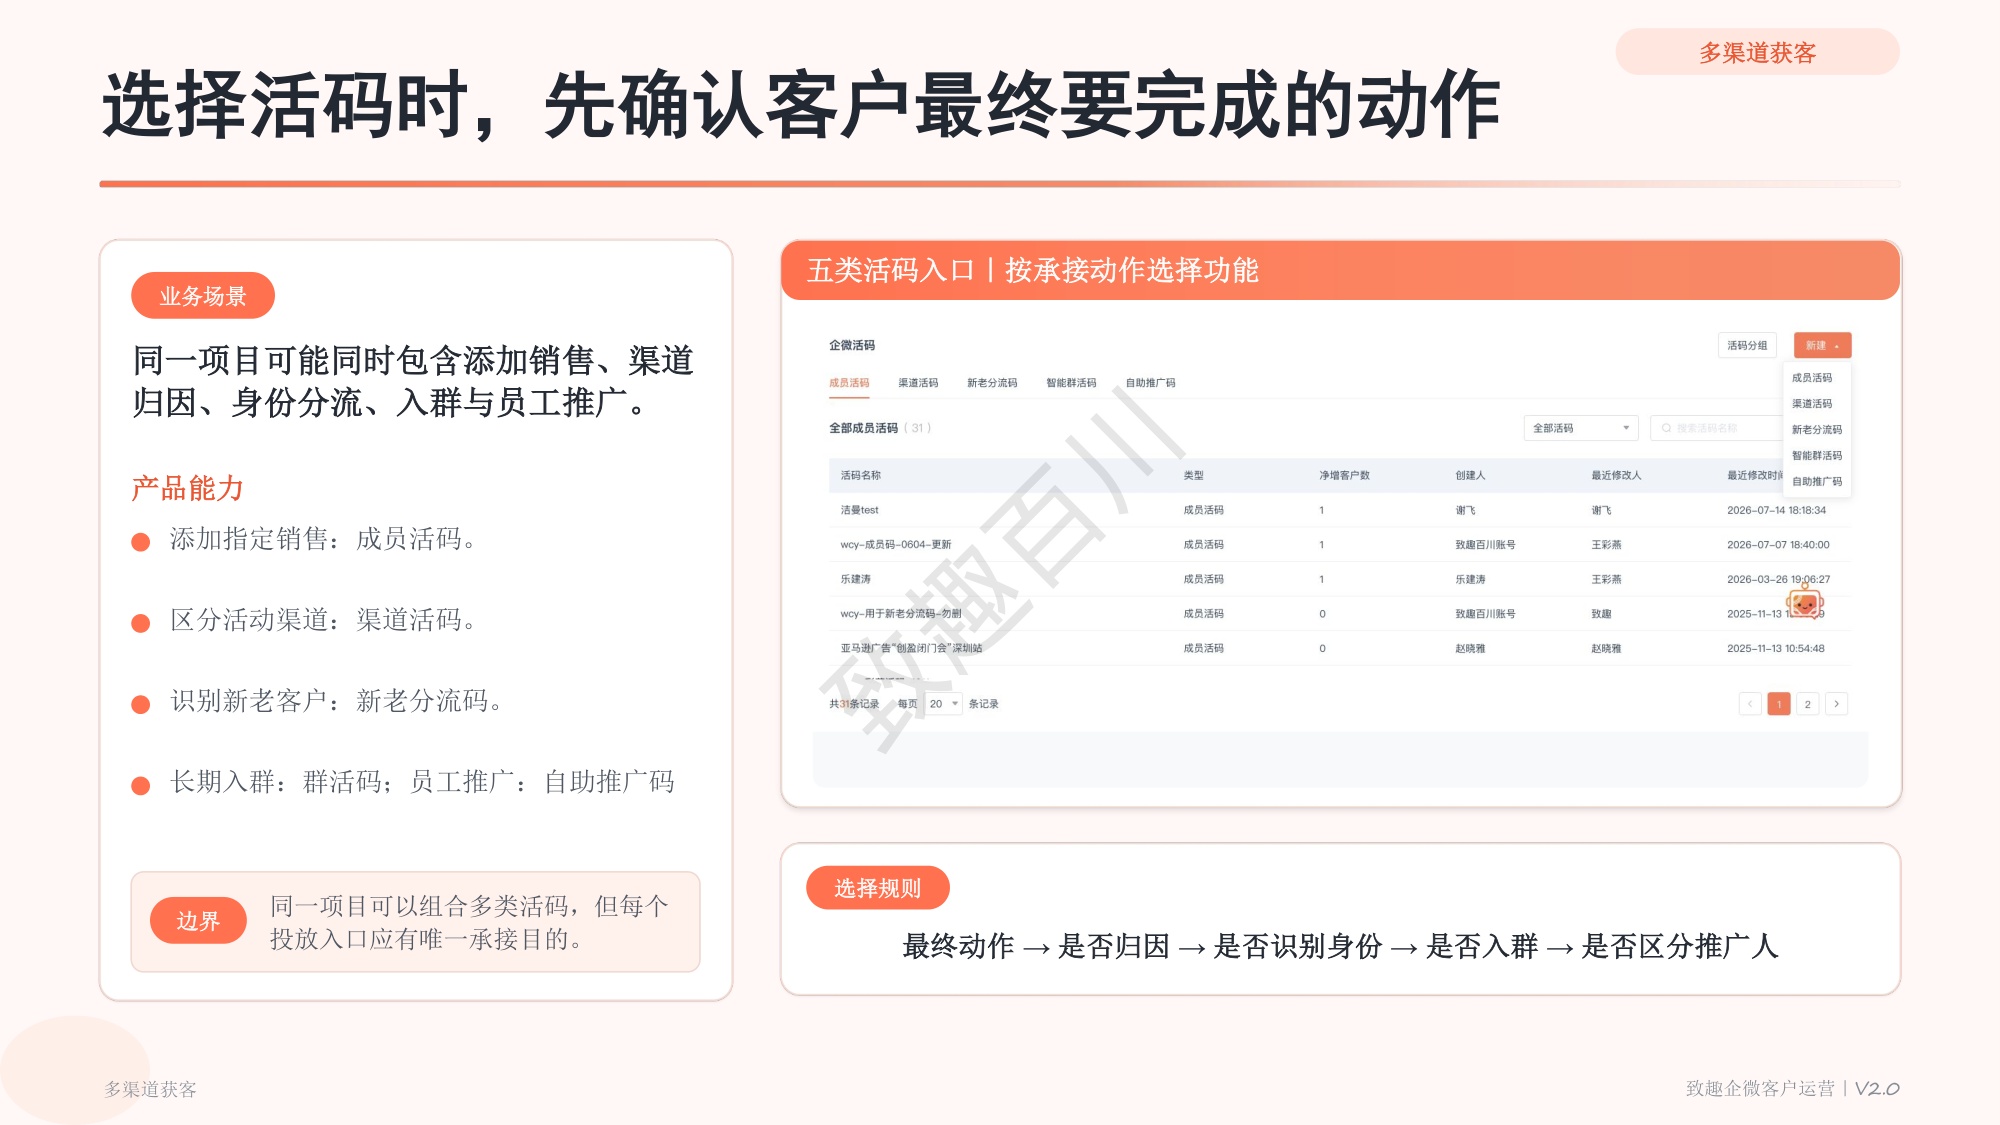The width and height of the screenshot is (2000, 1125).
Task: Switch to the 新老分流码 tab
Action: tap(992, 383)
